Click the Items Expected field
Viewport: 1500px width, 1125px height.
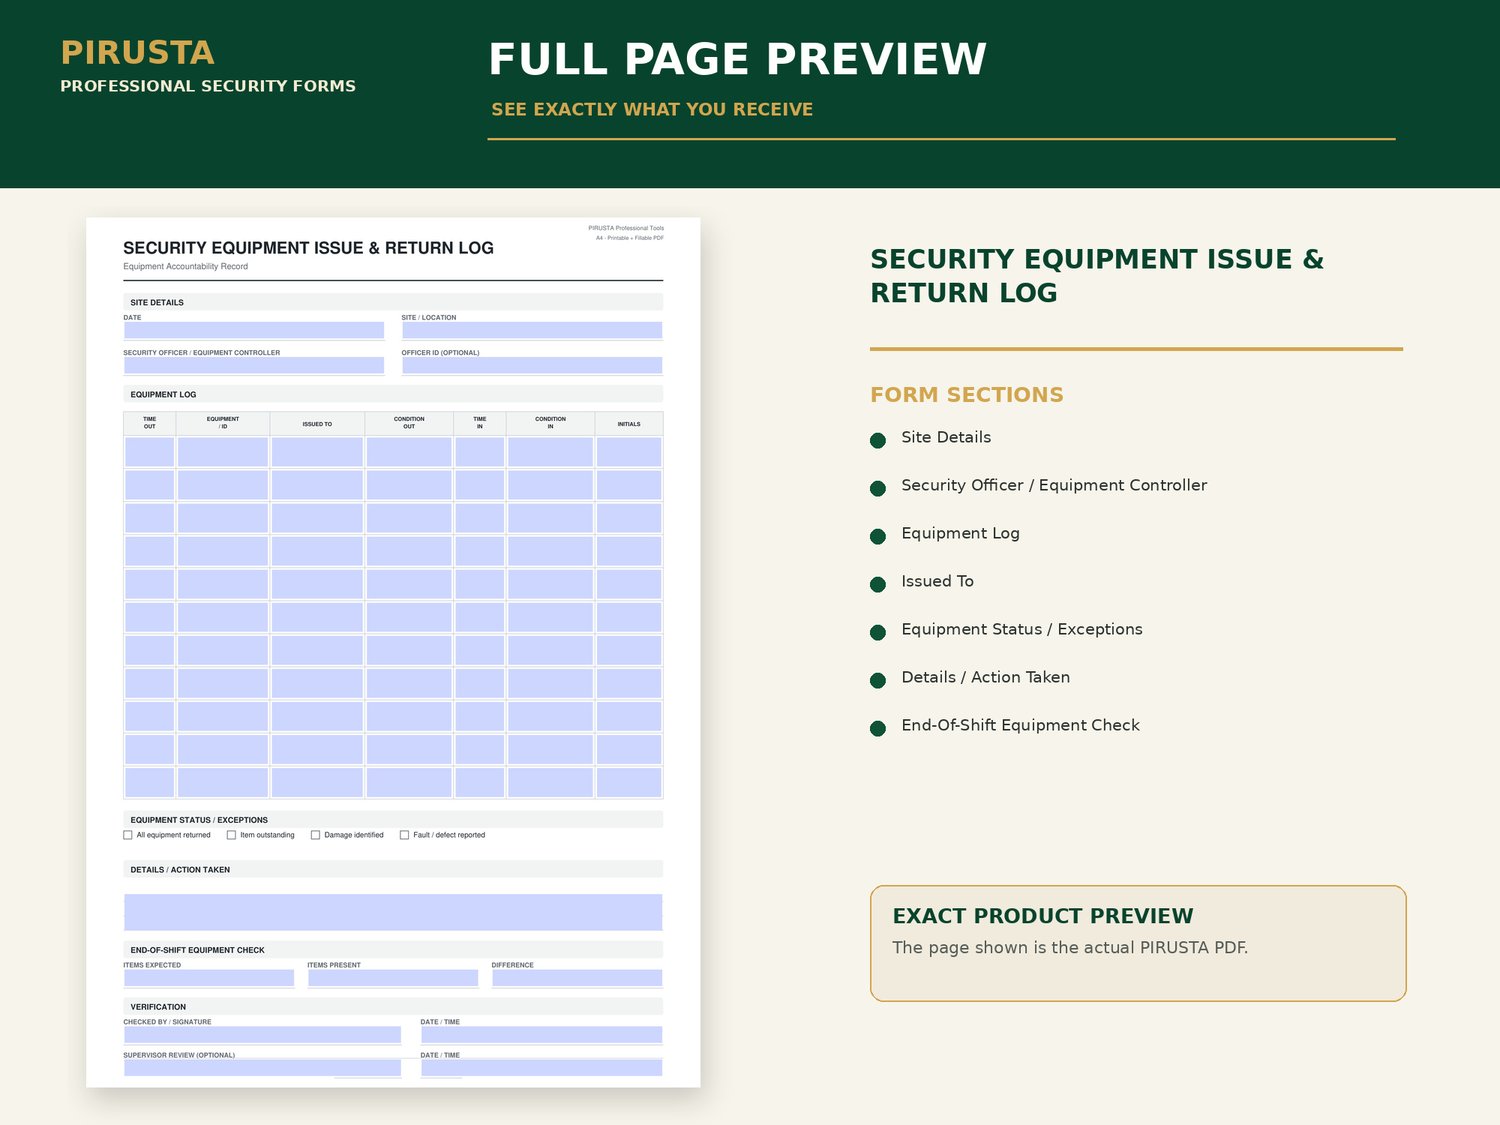tap(209, 978)
